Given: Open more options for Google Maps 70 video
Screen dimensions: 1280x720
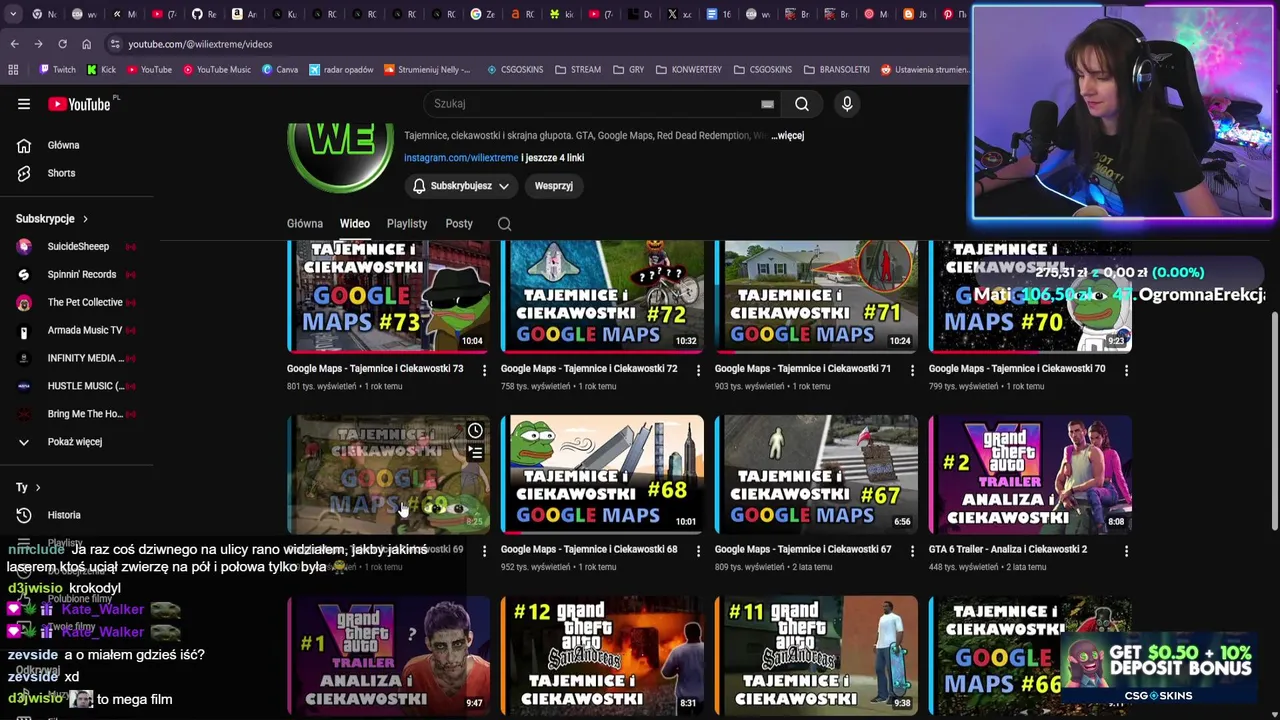Looking at the screenshot, I should coord(1126,370).
